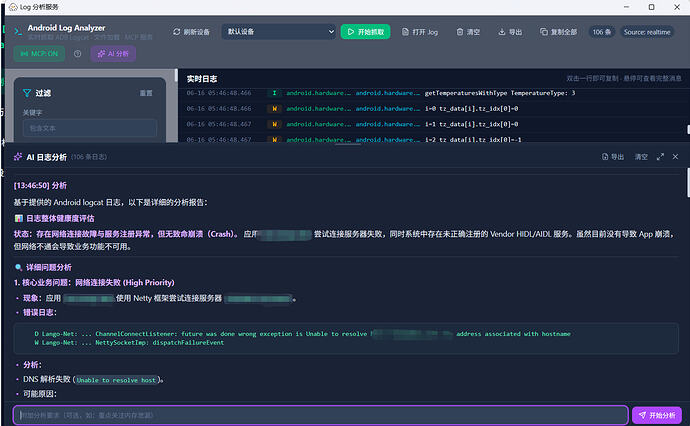Maximize the Log 分析服务 window
This screenshot has width=690, height=426.
[x=651, y=7]
